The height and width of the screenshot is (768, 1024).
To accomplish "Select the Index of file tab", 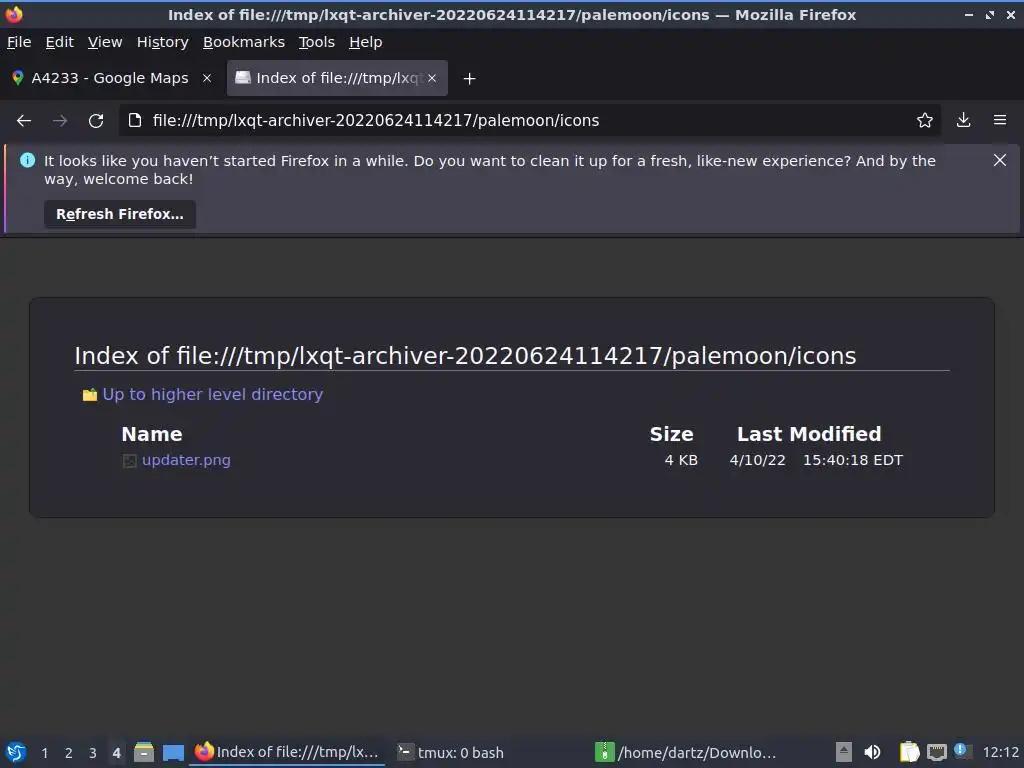I will (337, 78).
